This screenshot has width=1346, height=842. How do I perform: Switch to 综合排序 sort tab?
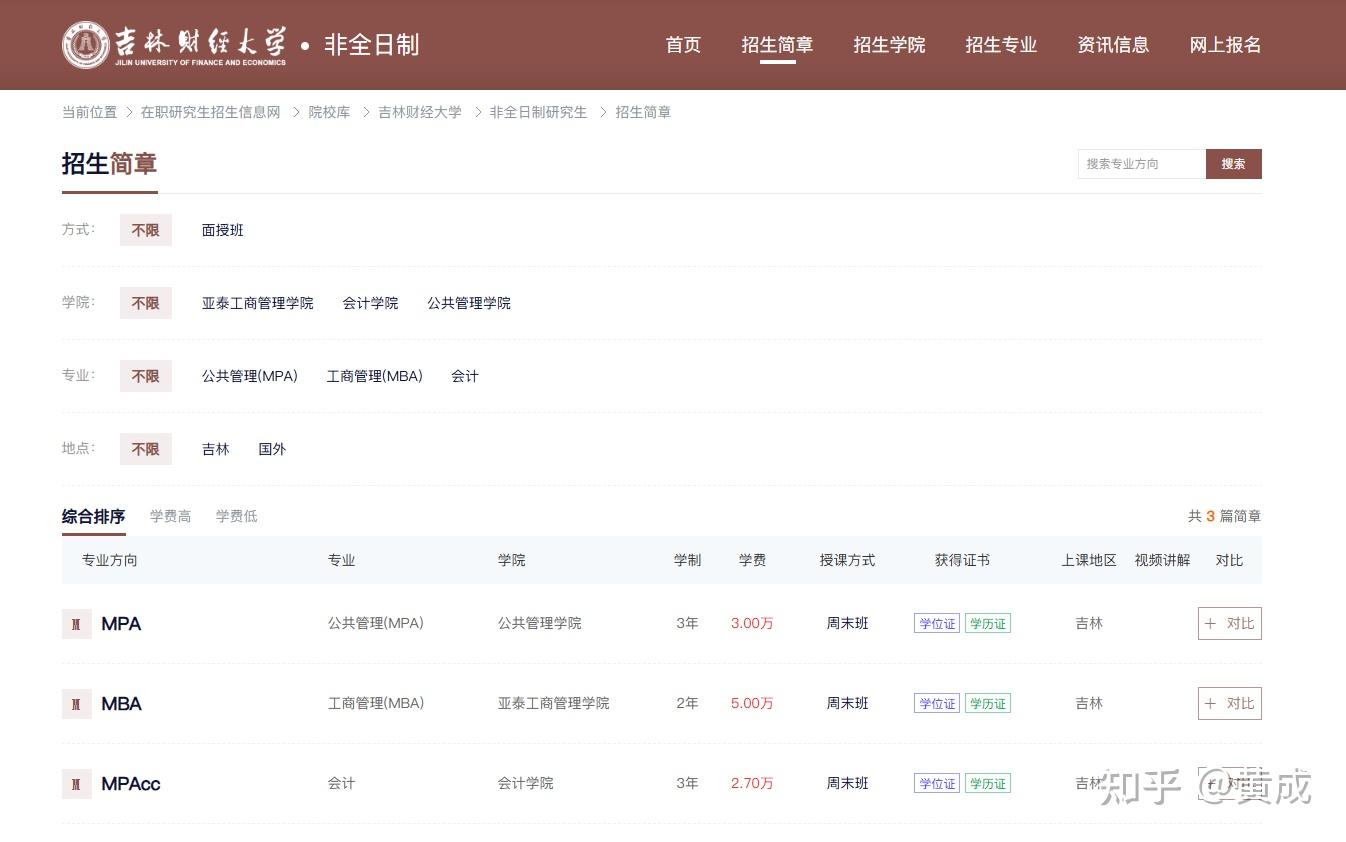pos(94,517)
